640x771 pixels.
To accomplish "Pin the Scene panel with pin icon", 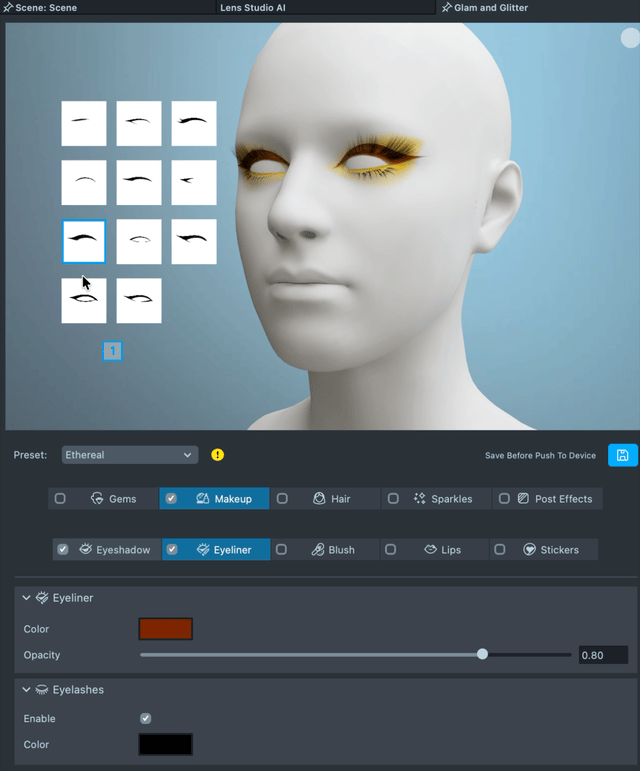I will click(x=8, y=8).
